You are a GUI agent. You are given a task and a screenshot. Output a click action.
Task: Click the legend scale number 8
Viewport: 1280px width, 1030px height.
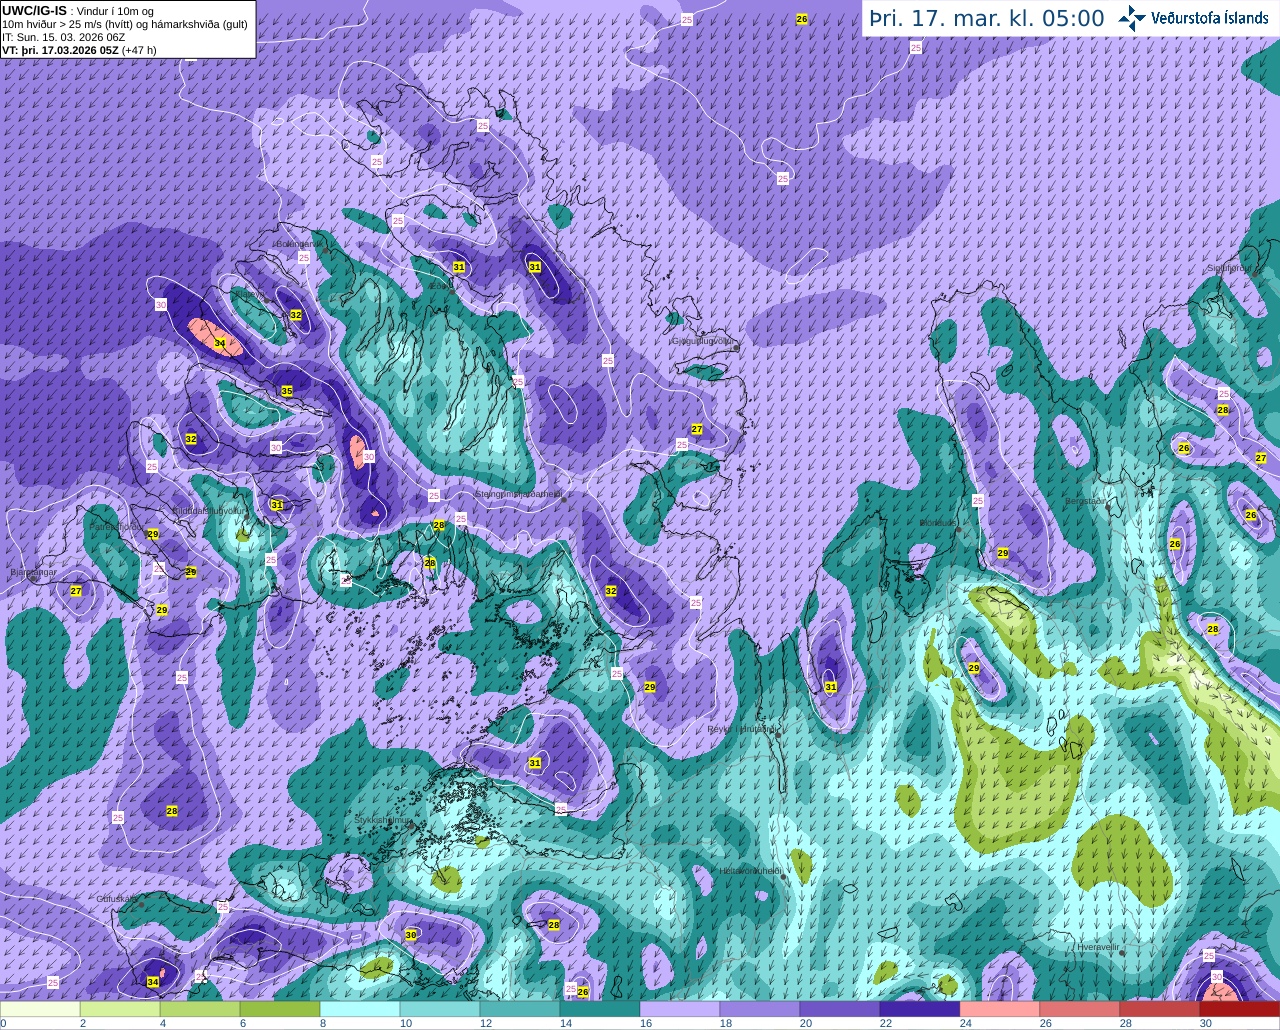pos(323,1023)
